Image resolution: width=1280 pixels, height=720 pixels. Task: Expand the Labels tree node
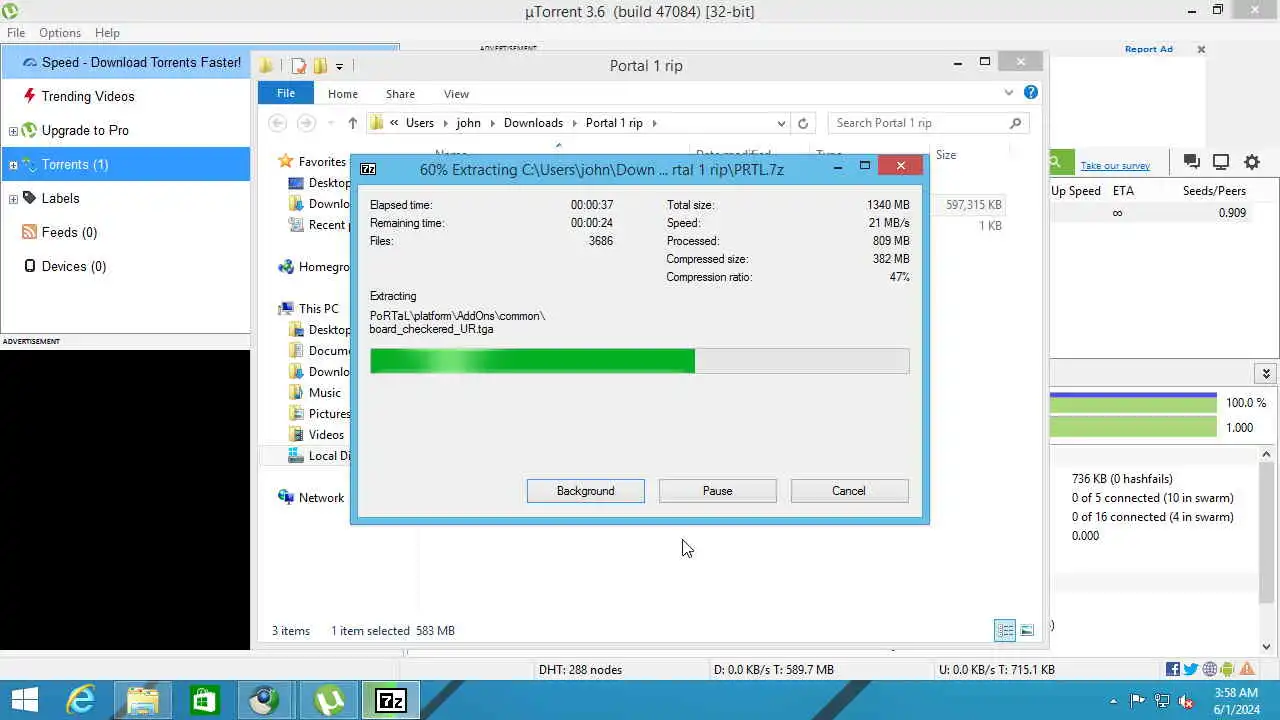[13, 199]
